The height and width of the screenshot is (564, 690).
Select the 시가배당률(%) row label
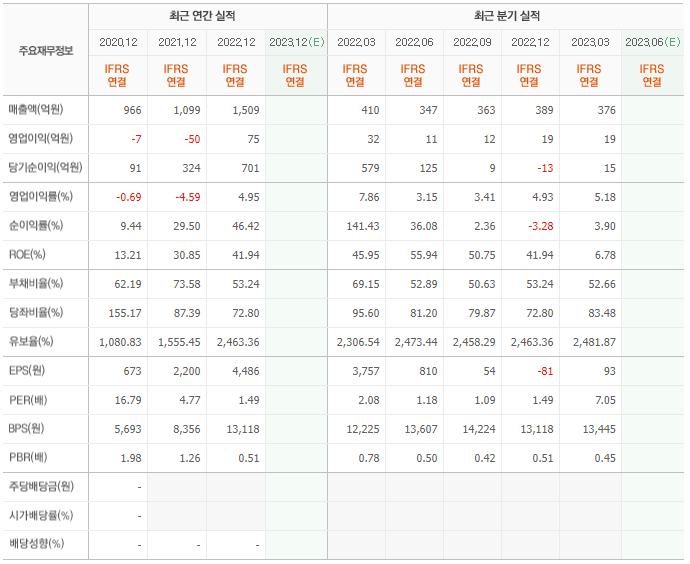point(41,516)
